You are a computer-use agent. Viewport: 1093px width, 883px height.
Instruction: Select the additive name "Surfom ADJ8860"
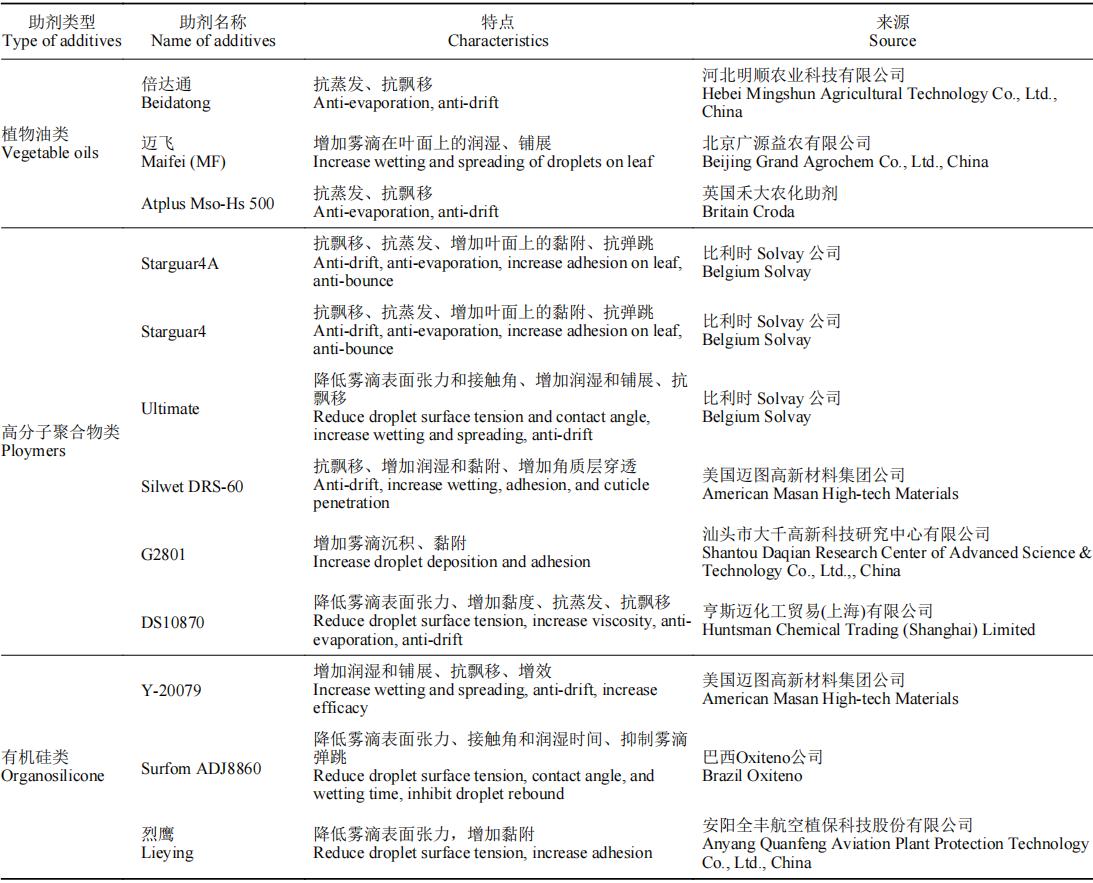[x=201, y=769]
